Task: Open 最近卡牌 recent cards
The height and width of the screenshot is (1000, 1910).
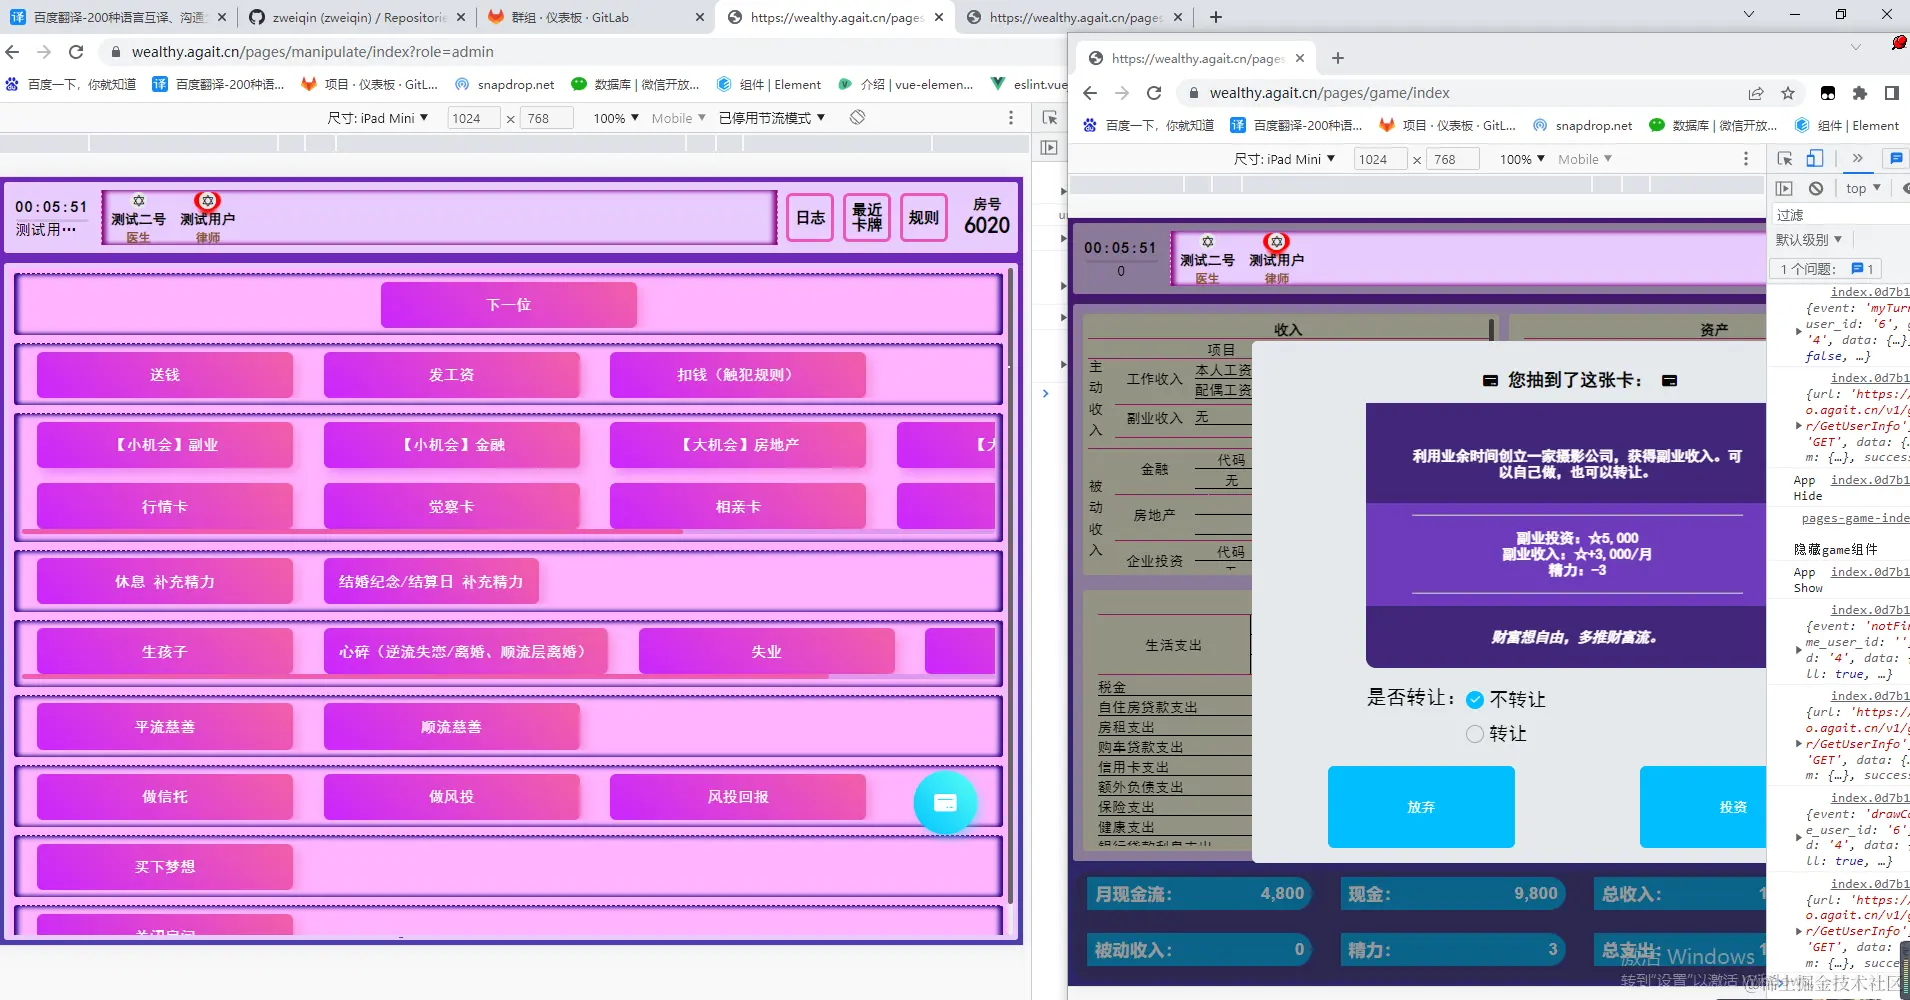Action: pyautogui.click(x=867, y=217)
